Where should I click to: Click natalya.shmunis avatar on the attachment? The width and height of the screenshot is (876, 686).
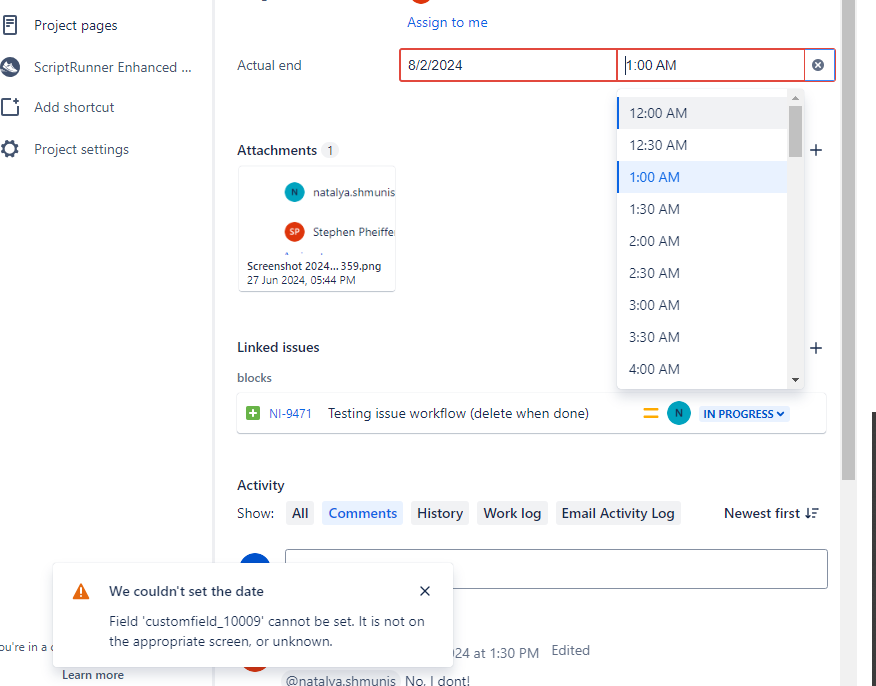(294, 191)
